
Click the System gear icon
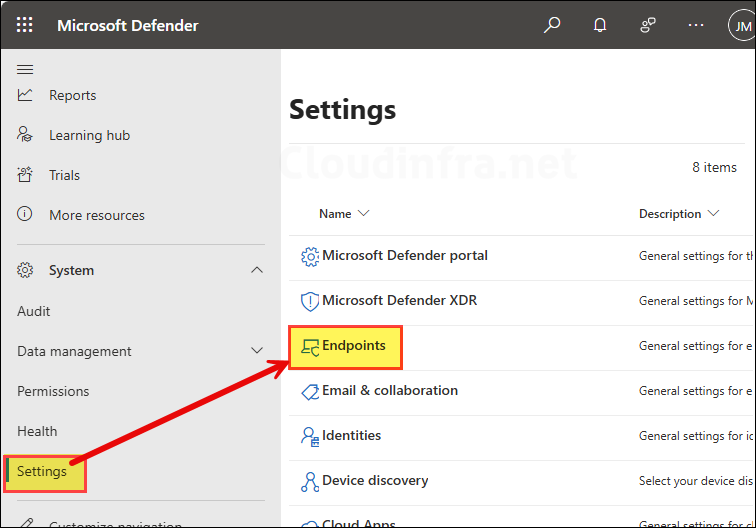25,270
